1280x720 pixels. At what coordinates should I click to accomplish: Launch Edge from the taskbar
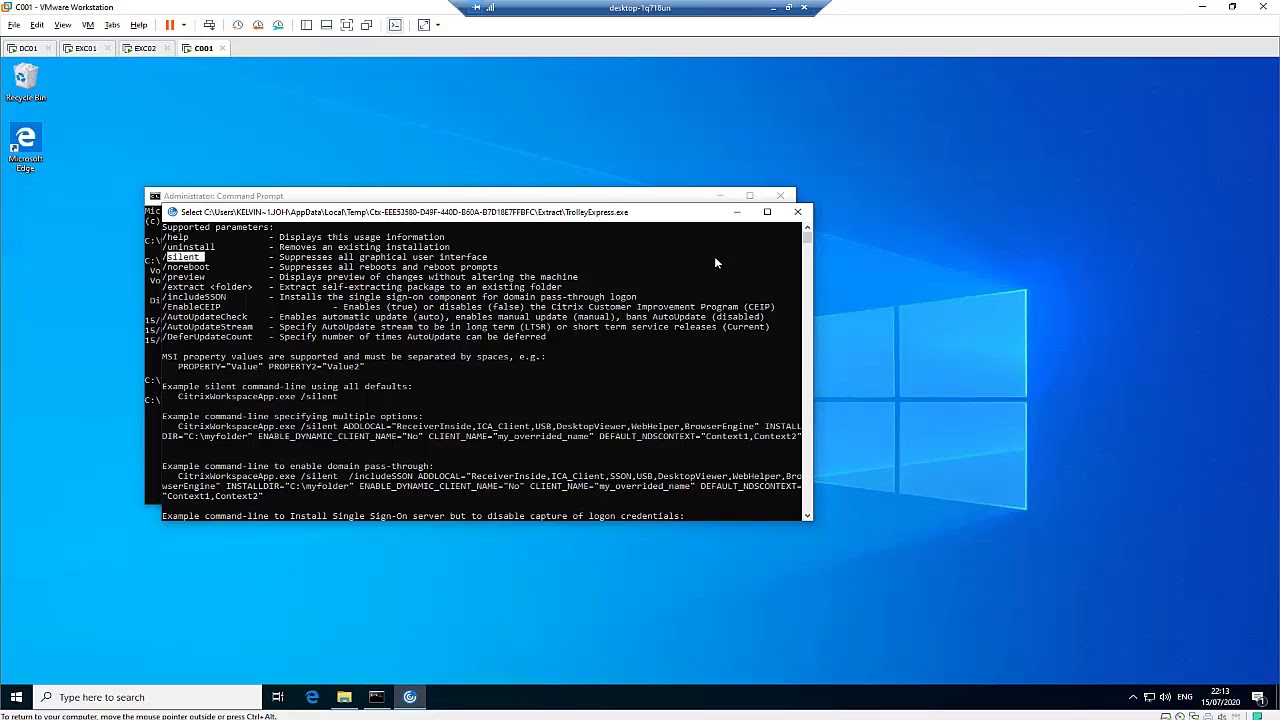point(312,697)
